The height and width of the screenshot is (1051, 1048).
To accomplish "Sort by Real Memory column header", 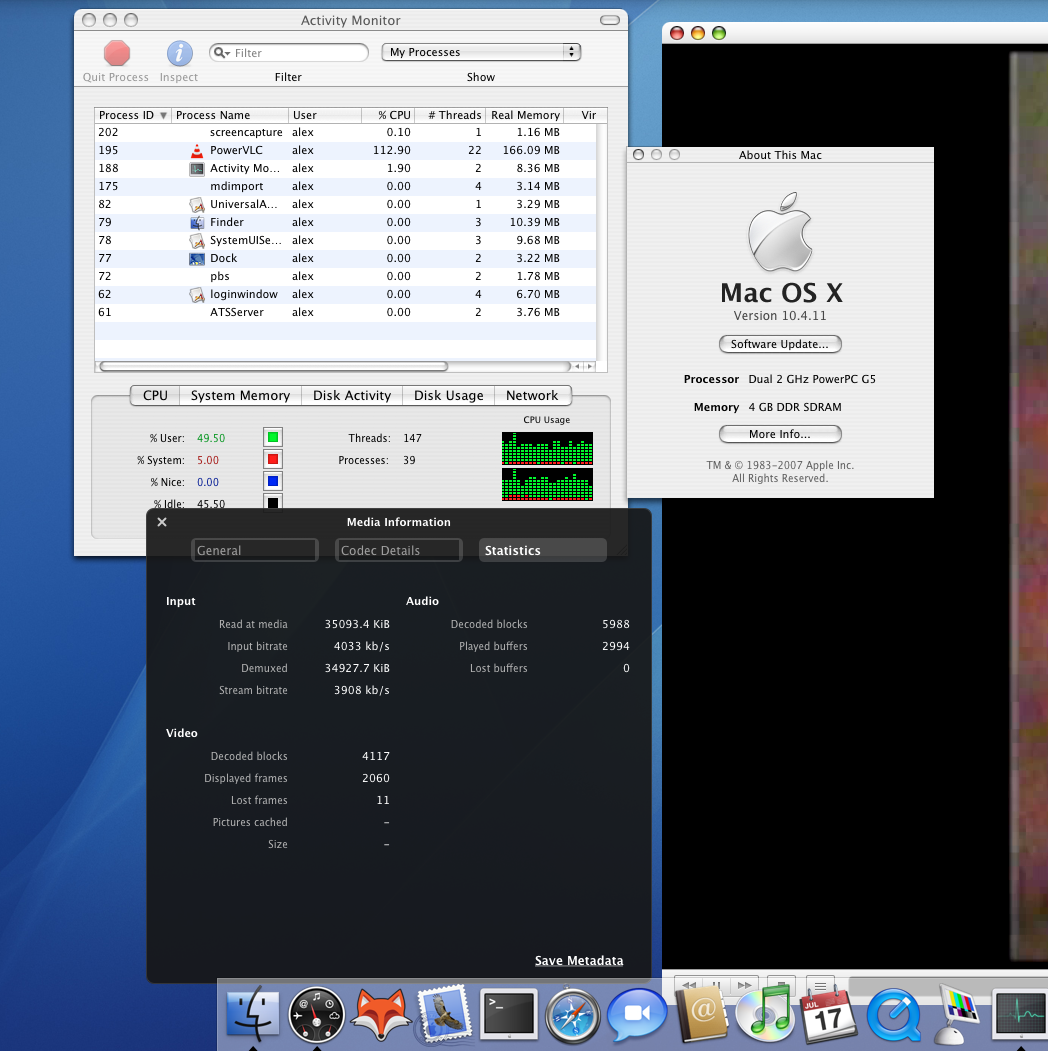I will coord(525,115).
